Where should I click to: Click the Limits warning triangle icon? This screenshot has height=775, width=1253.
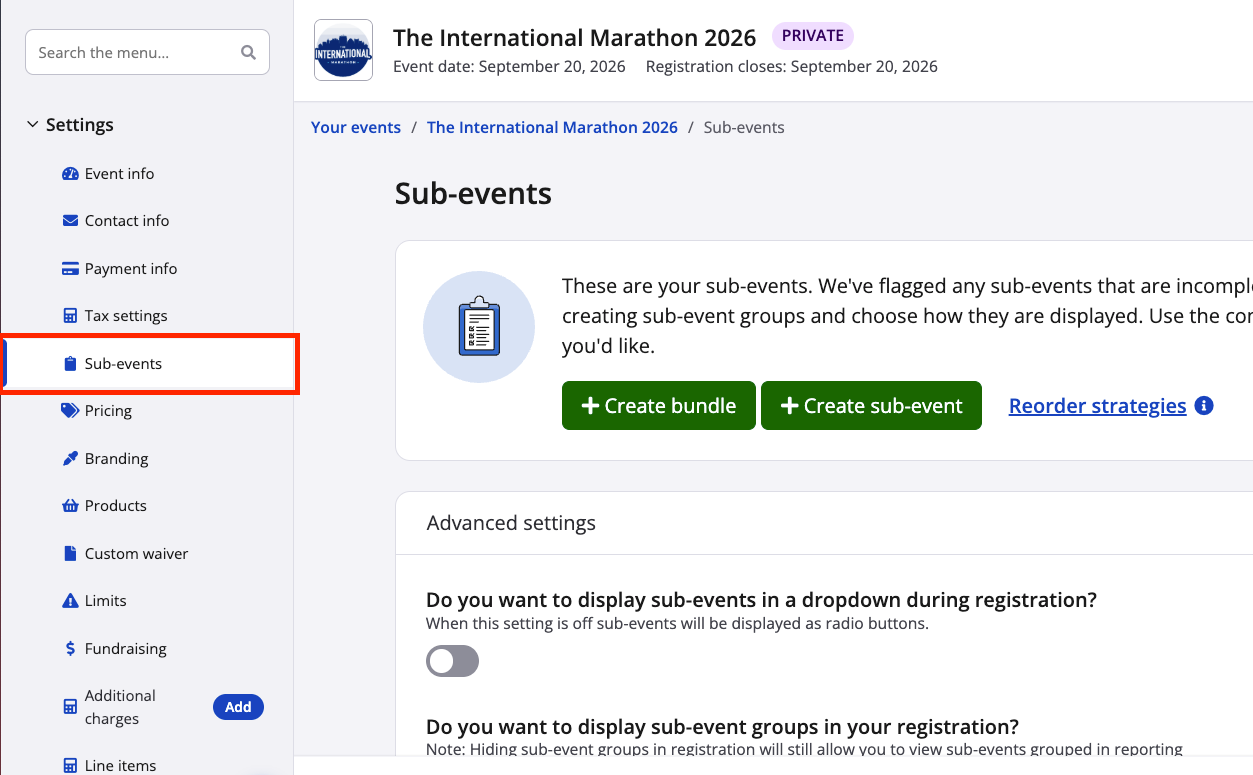(70, 601)
